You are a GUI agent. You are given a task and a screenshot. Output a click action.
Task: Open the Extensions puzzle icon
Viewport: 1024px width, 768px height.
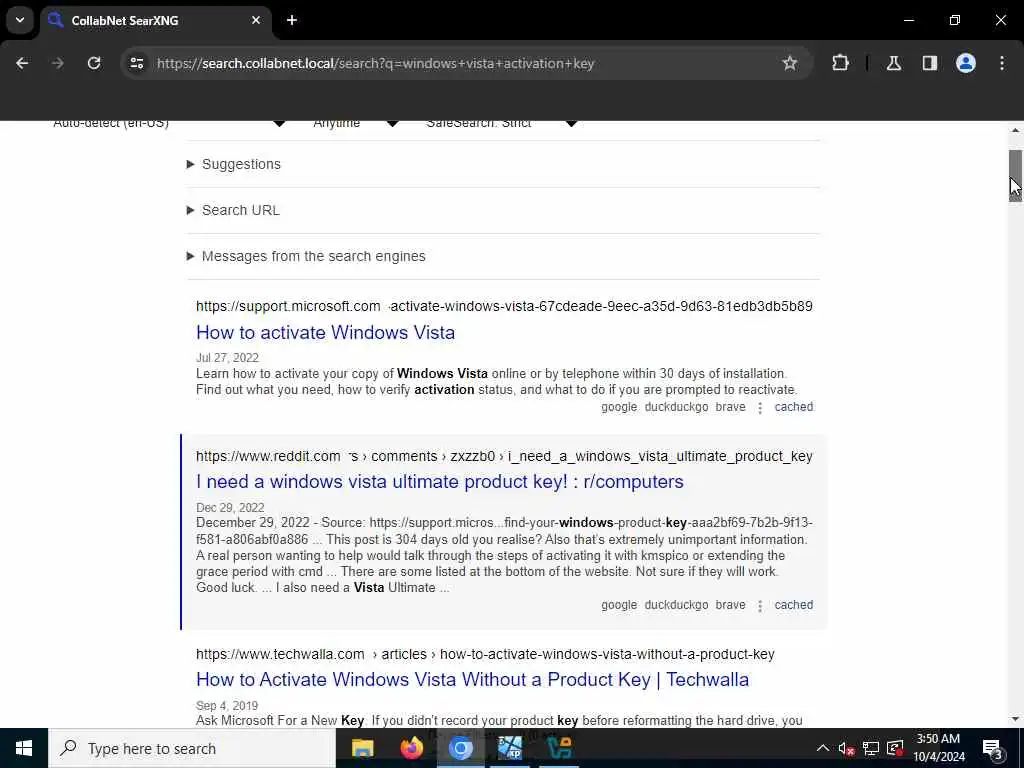click(x=840, y=63)
